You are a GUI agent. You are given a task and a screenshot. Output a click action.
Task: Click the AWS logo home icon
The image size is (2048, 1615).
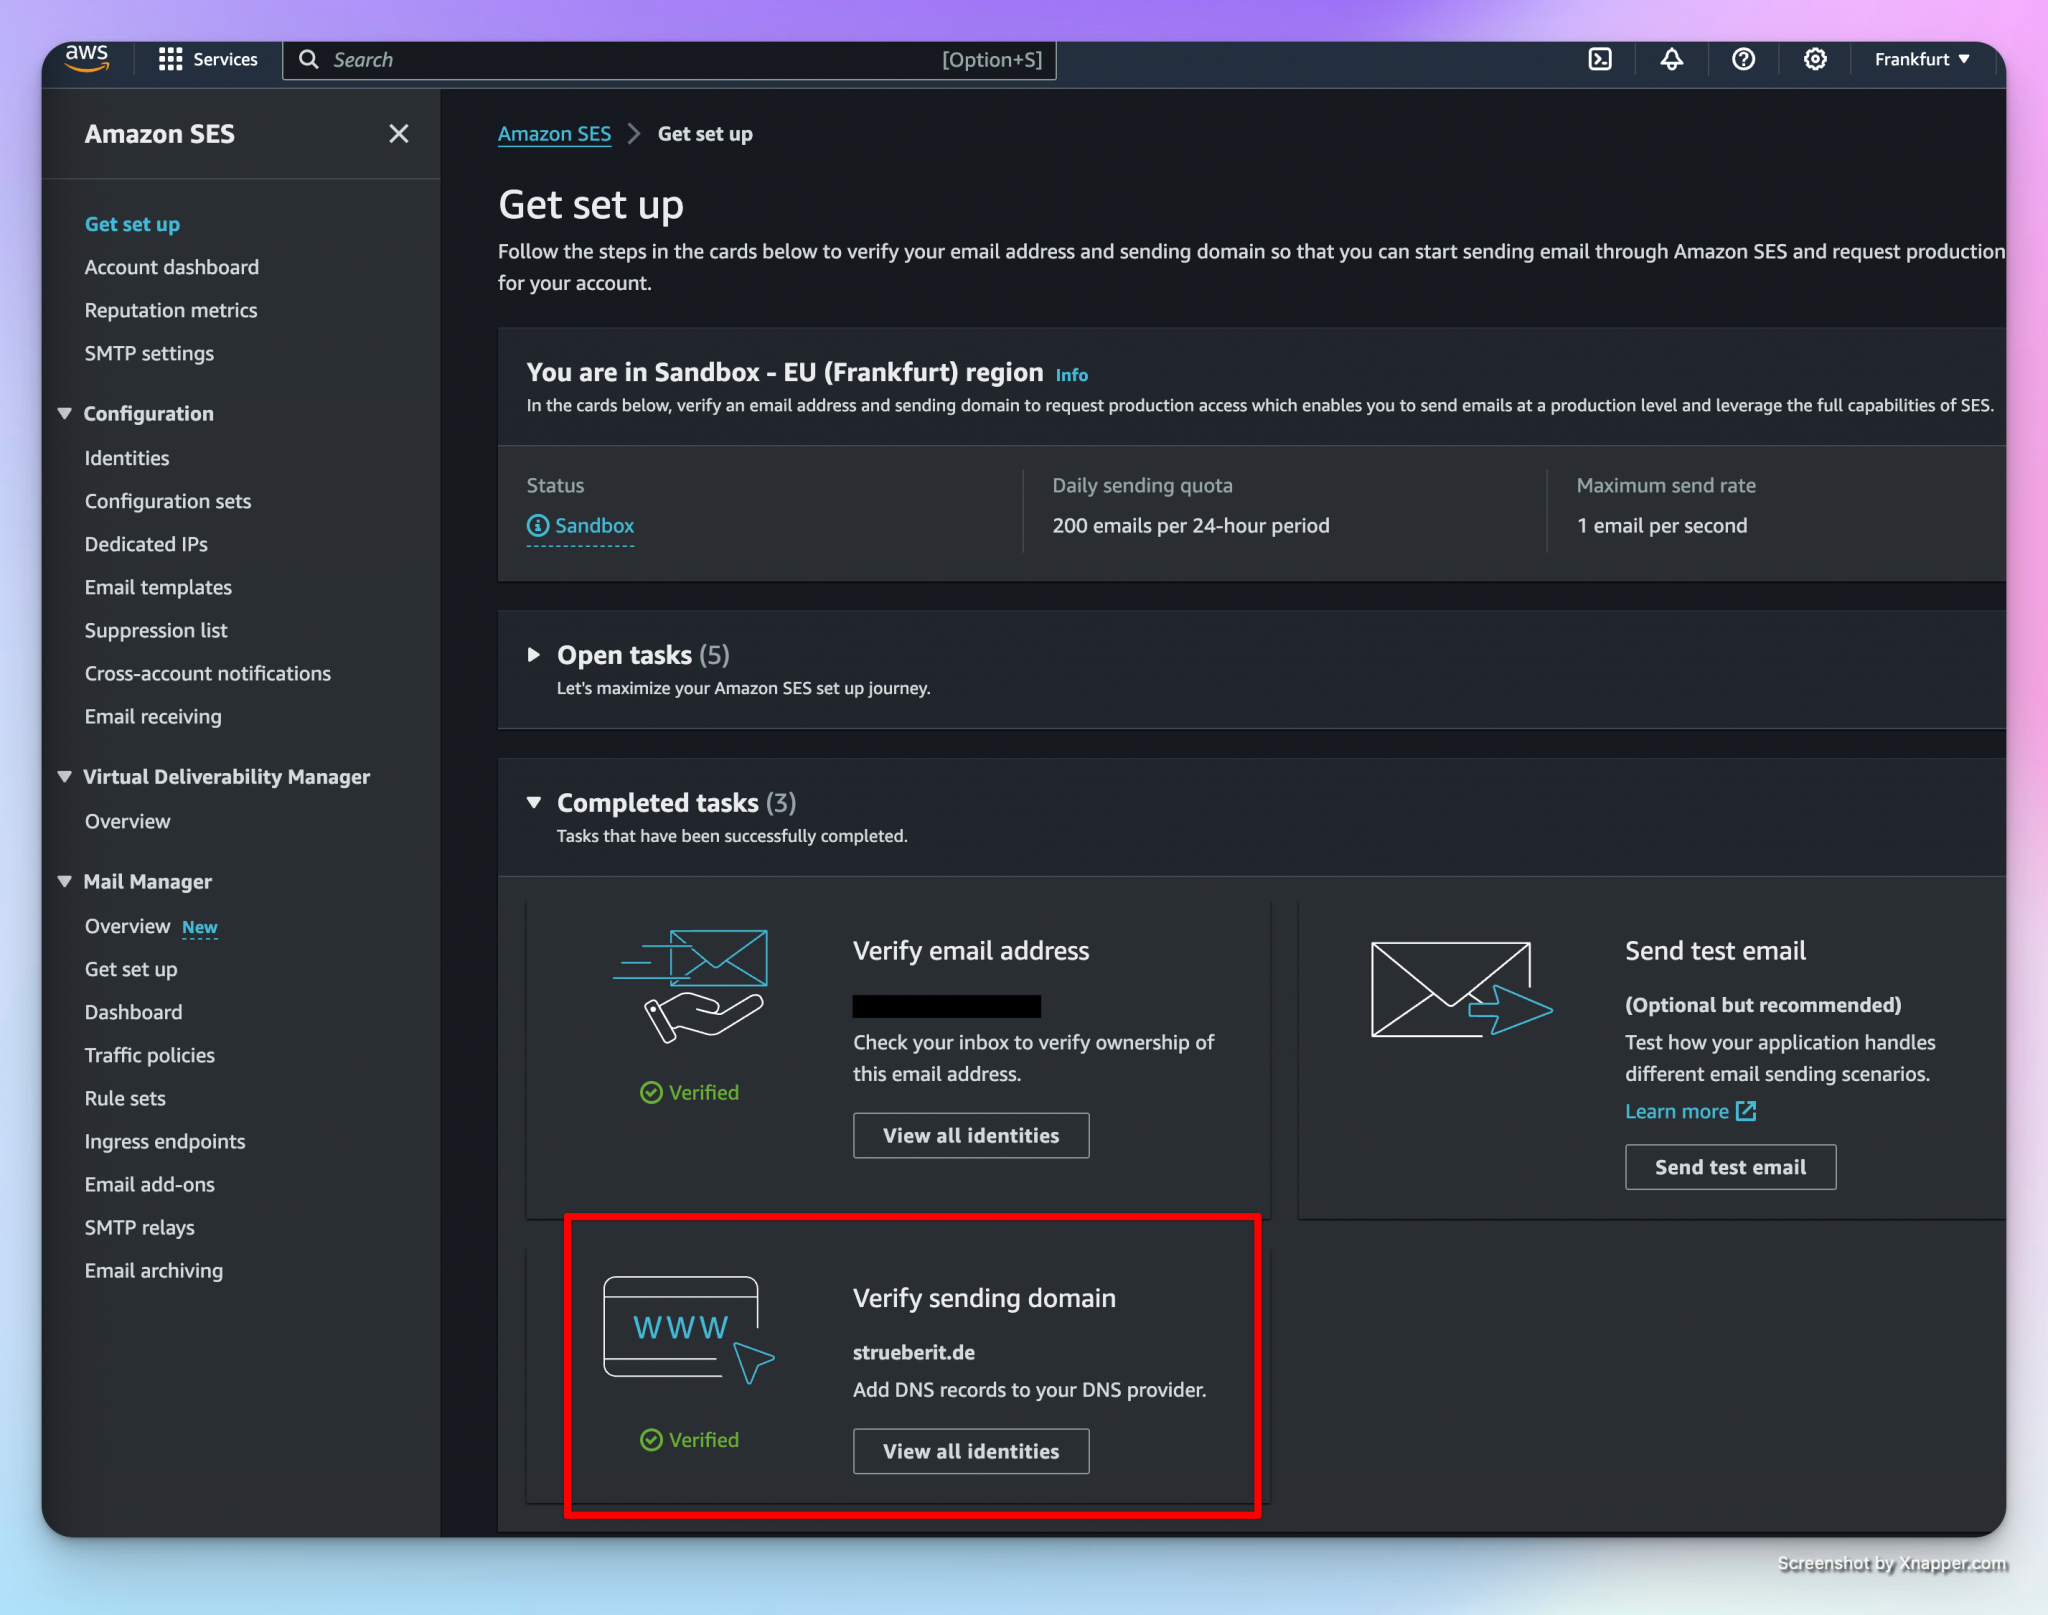[88, 58]
